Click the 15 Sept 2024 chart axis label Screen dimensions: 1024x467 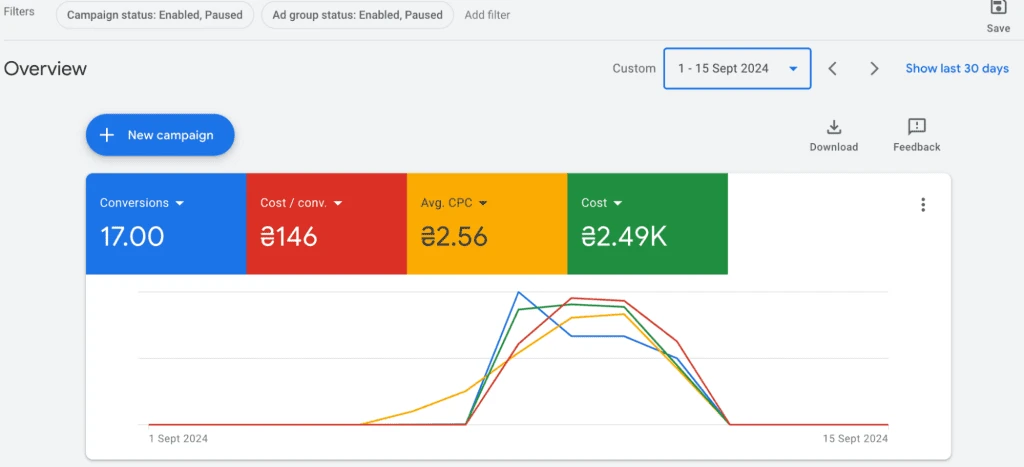coord(855,439)
